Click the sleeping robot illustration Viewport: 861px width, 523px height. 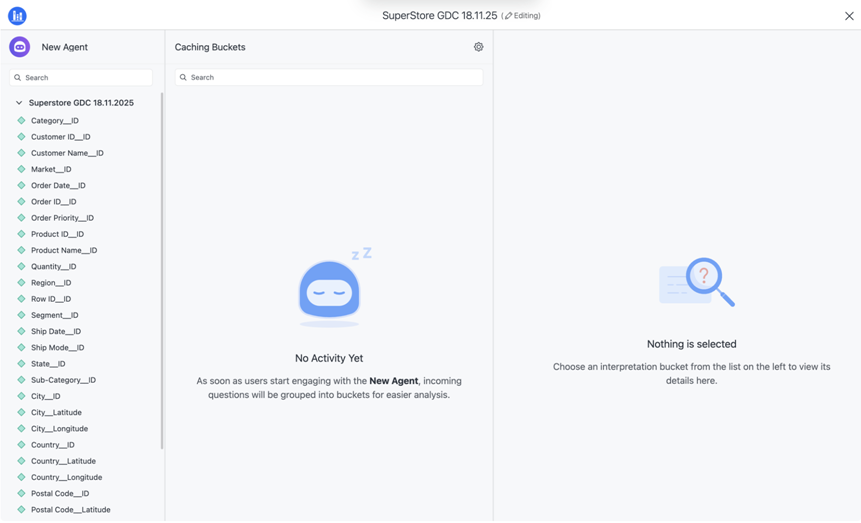pyautogui.click(x=330, y=290)
